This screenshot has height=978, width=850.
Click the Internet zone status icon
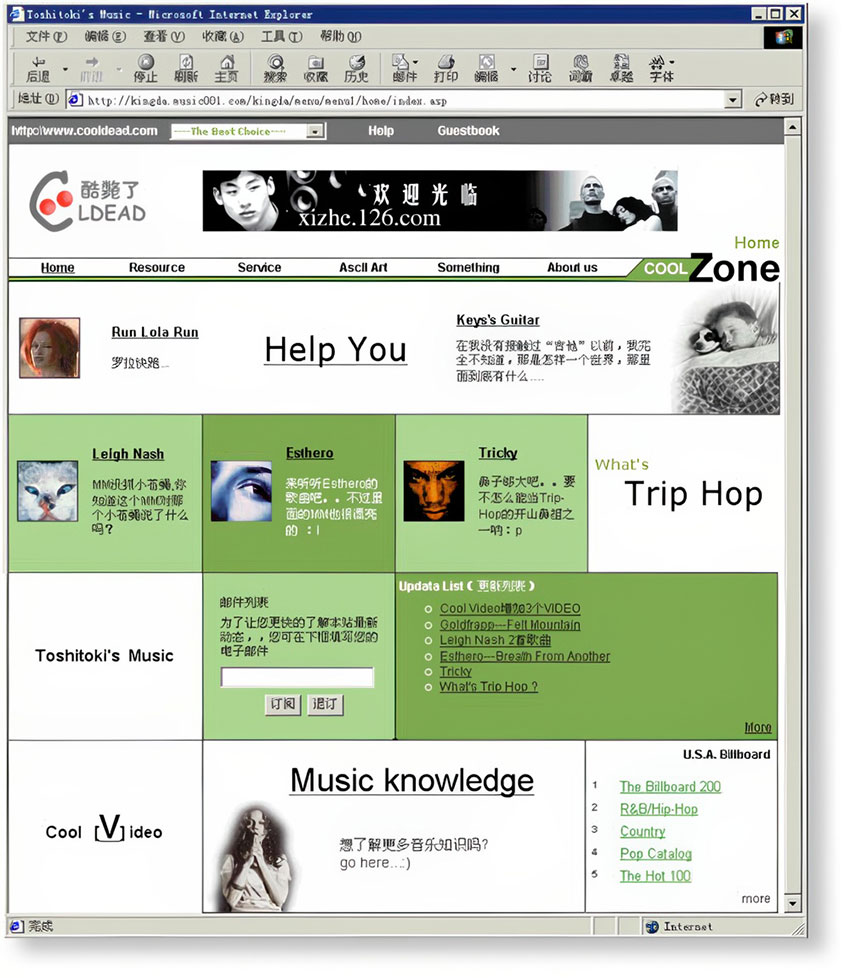(652, 927)
